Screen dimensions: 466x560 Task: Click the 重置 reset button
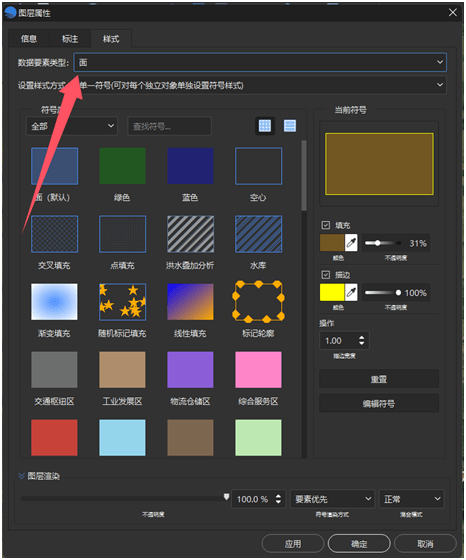coord(379,379)
